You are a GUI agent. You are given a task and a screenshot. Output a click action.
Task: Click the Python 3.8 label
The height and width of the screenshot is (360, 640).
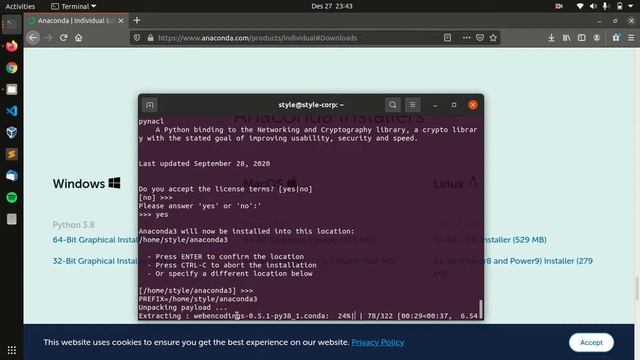pos(73,225)
